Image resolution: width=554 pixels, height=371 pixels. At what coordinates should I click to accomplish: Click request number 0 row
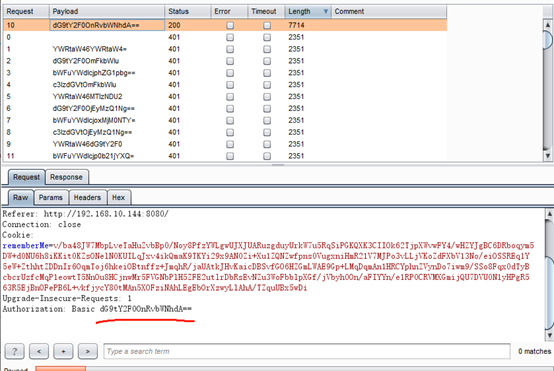click(x=225, y=37)
